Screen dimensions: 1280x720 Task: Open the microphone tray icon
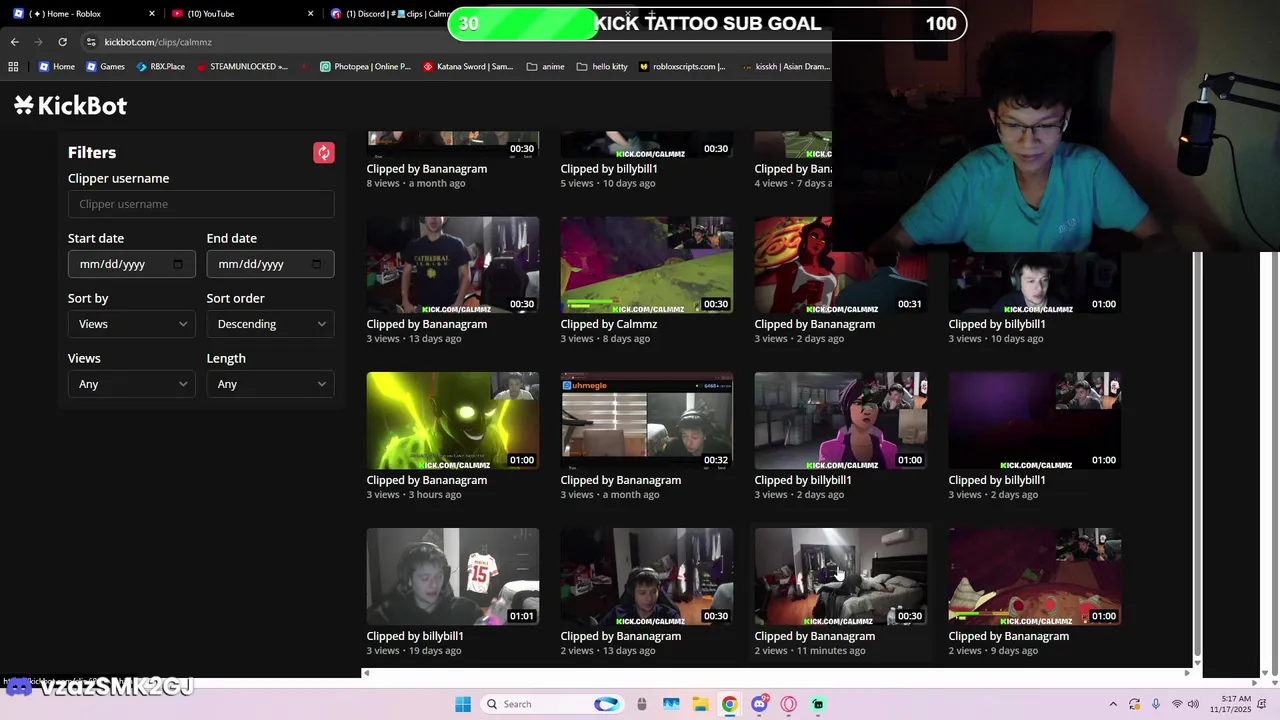tap(1156, 704)
